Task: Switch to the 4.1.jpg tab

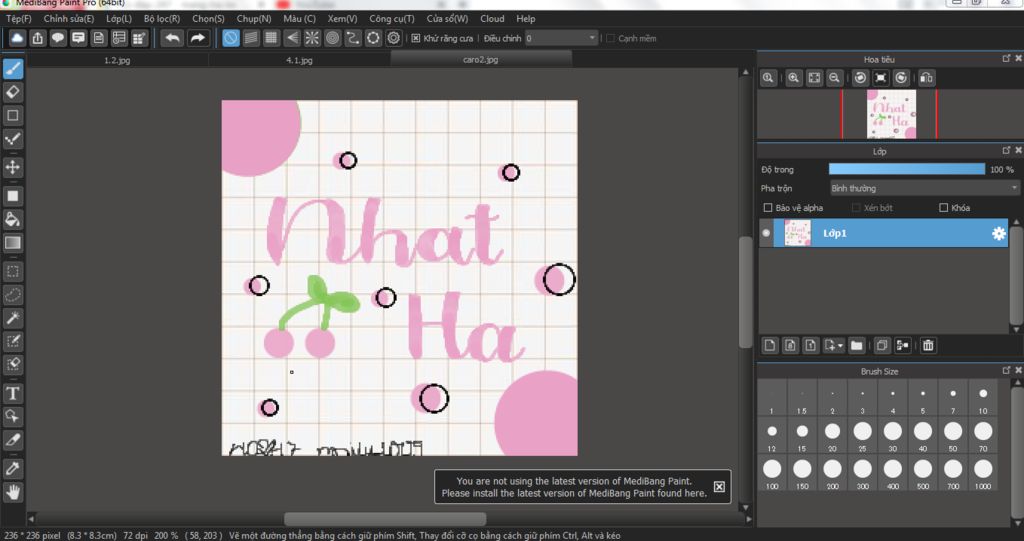Action: coord(299,59)
